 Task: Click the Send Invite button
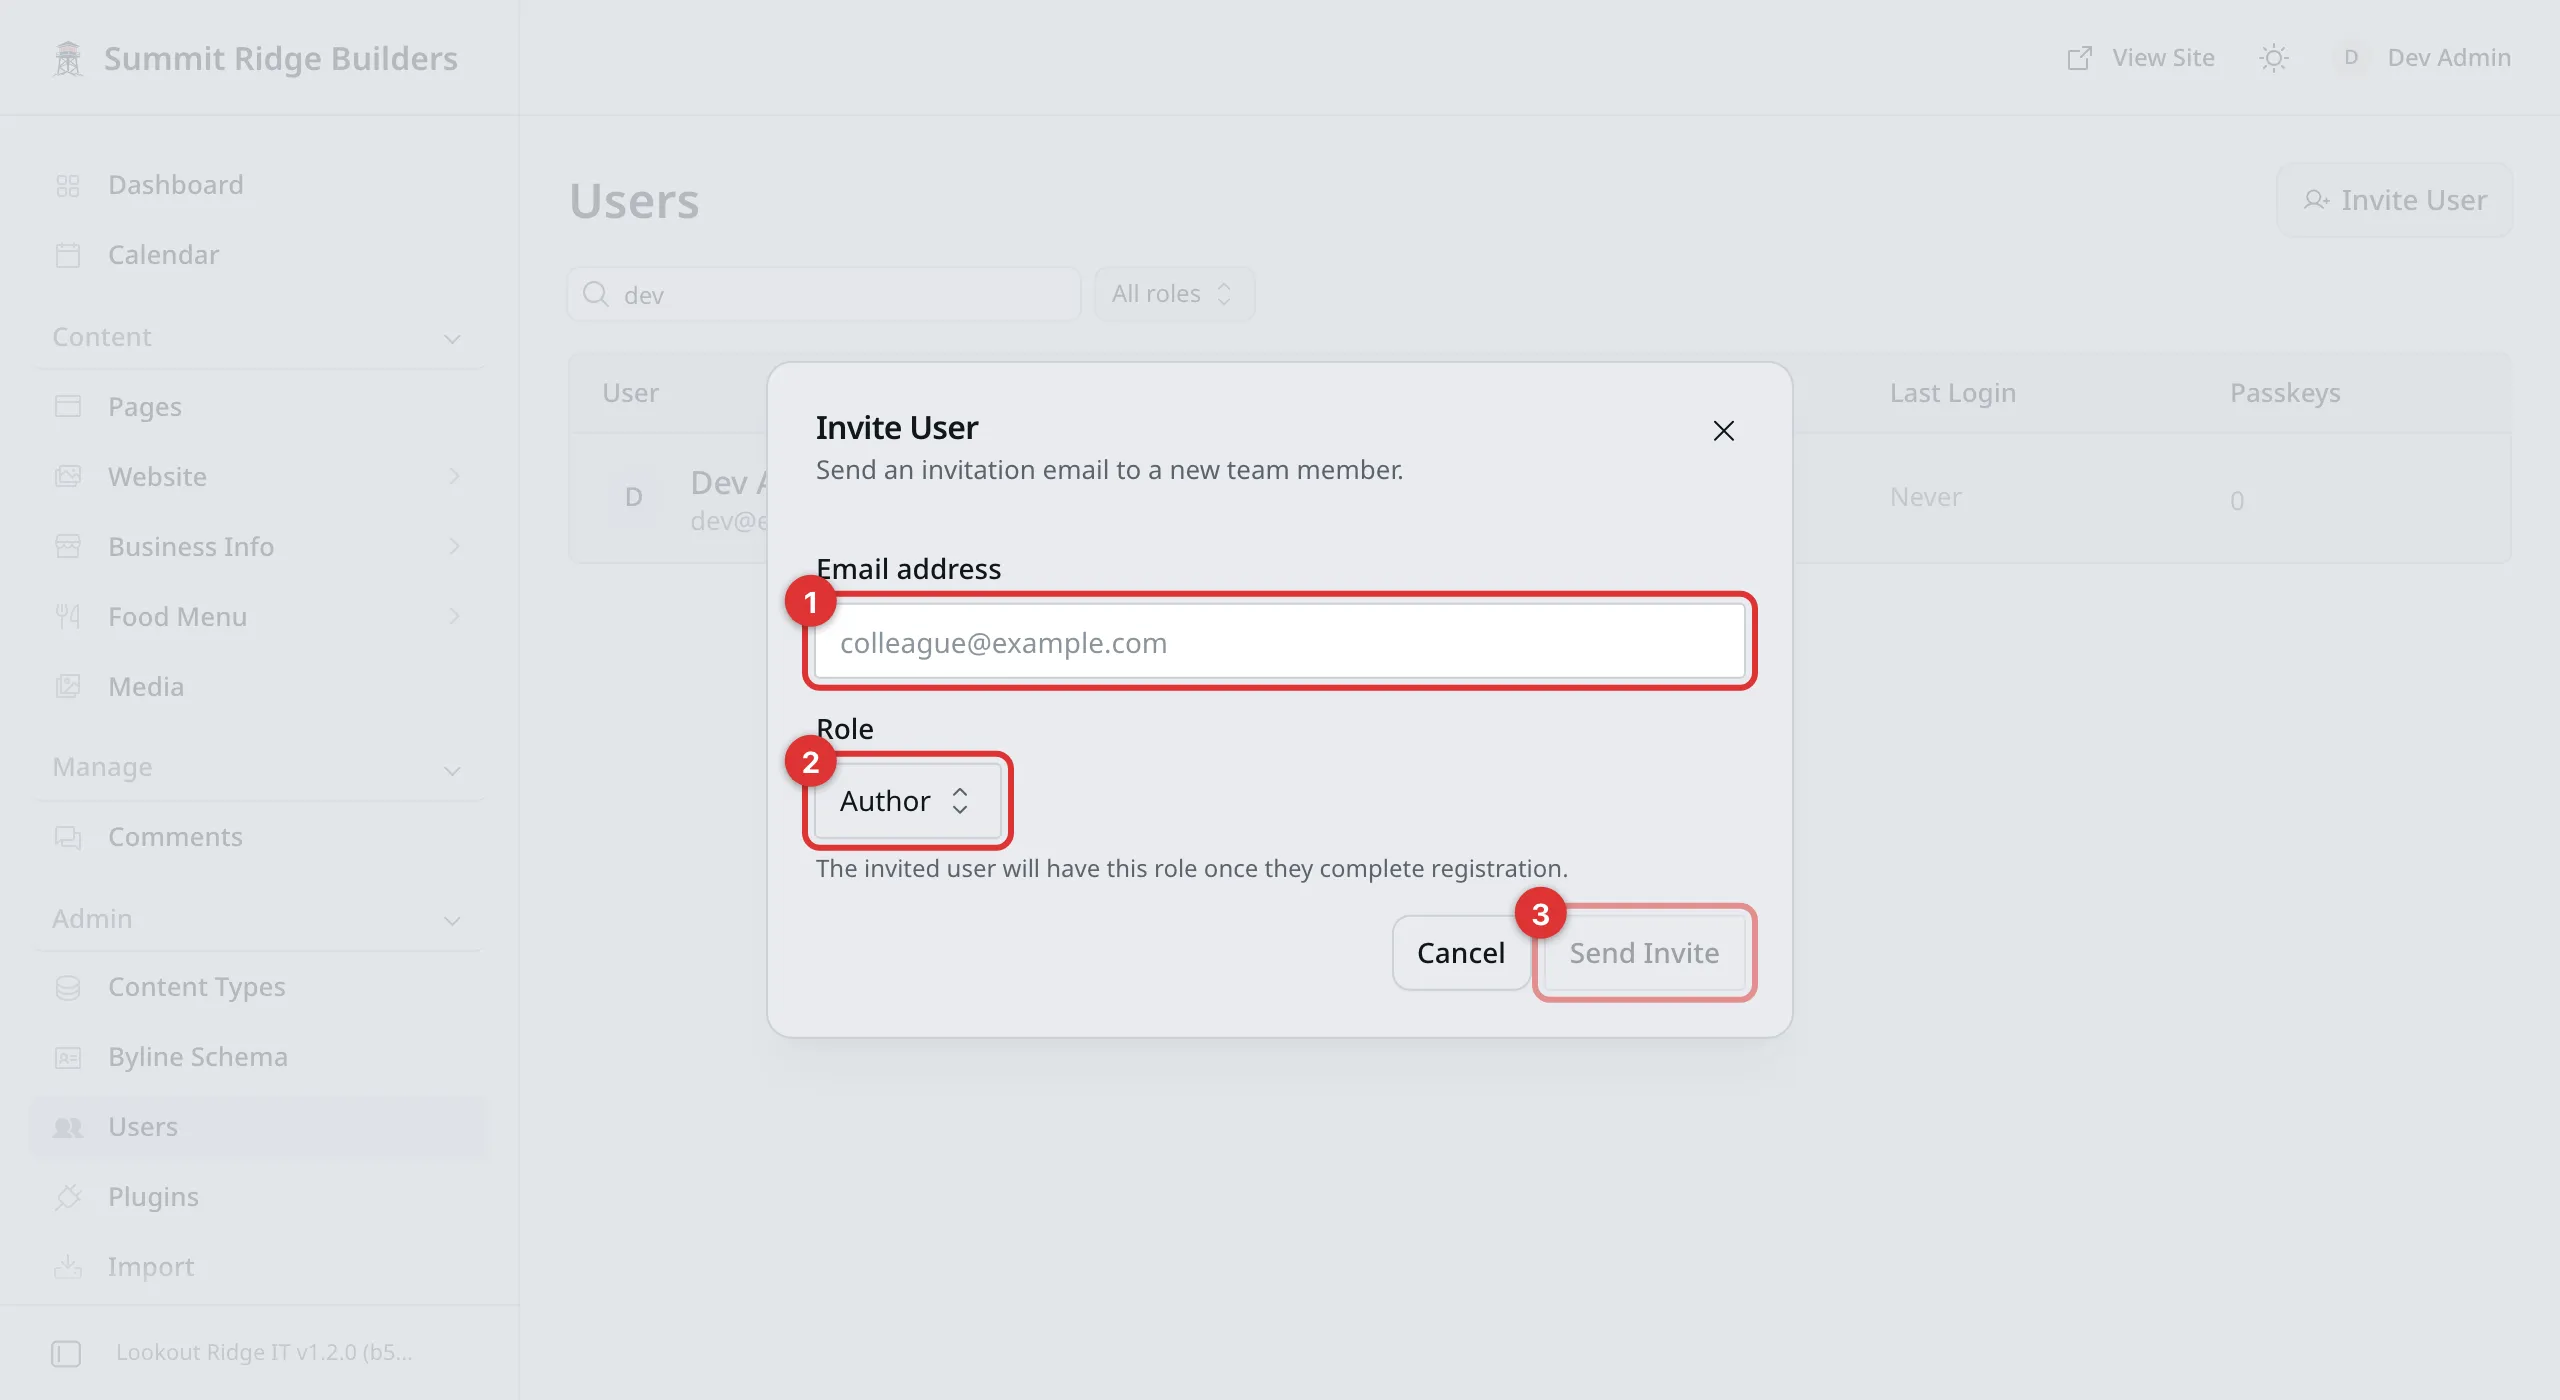(1644, 953)
